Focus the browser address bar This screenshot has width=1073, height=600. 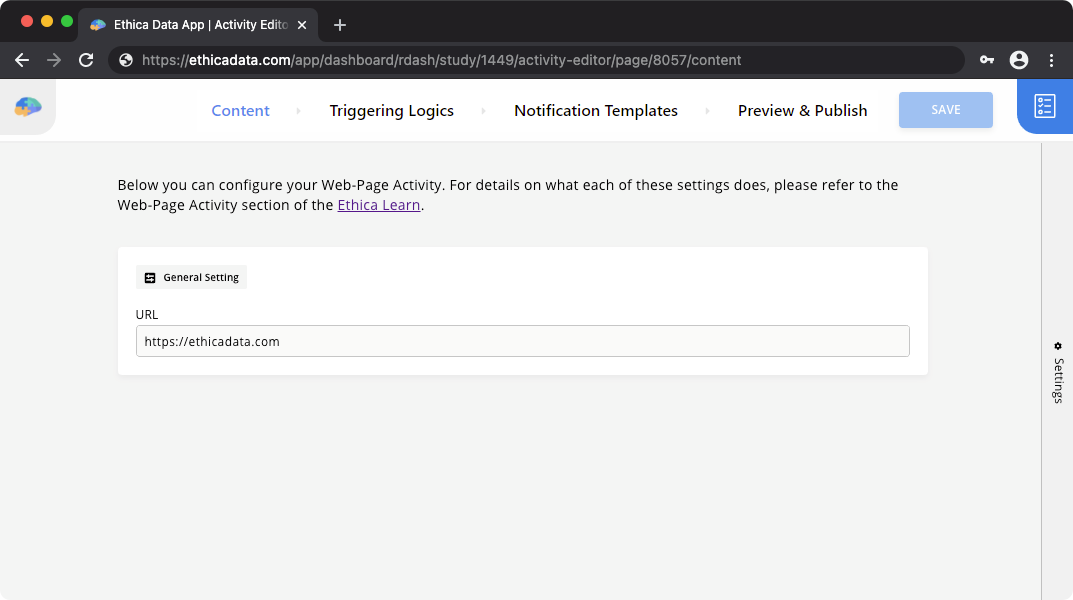[536, 60]
